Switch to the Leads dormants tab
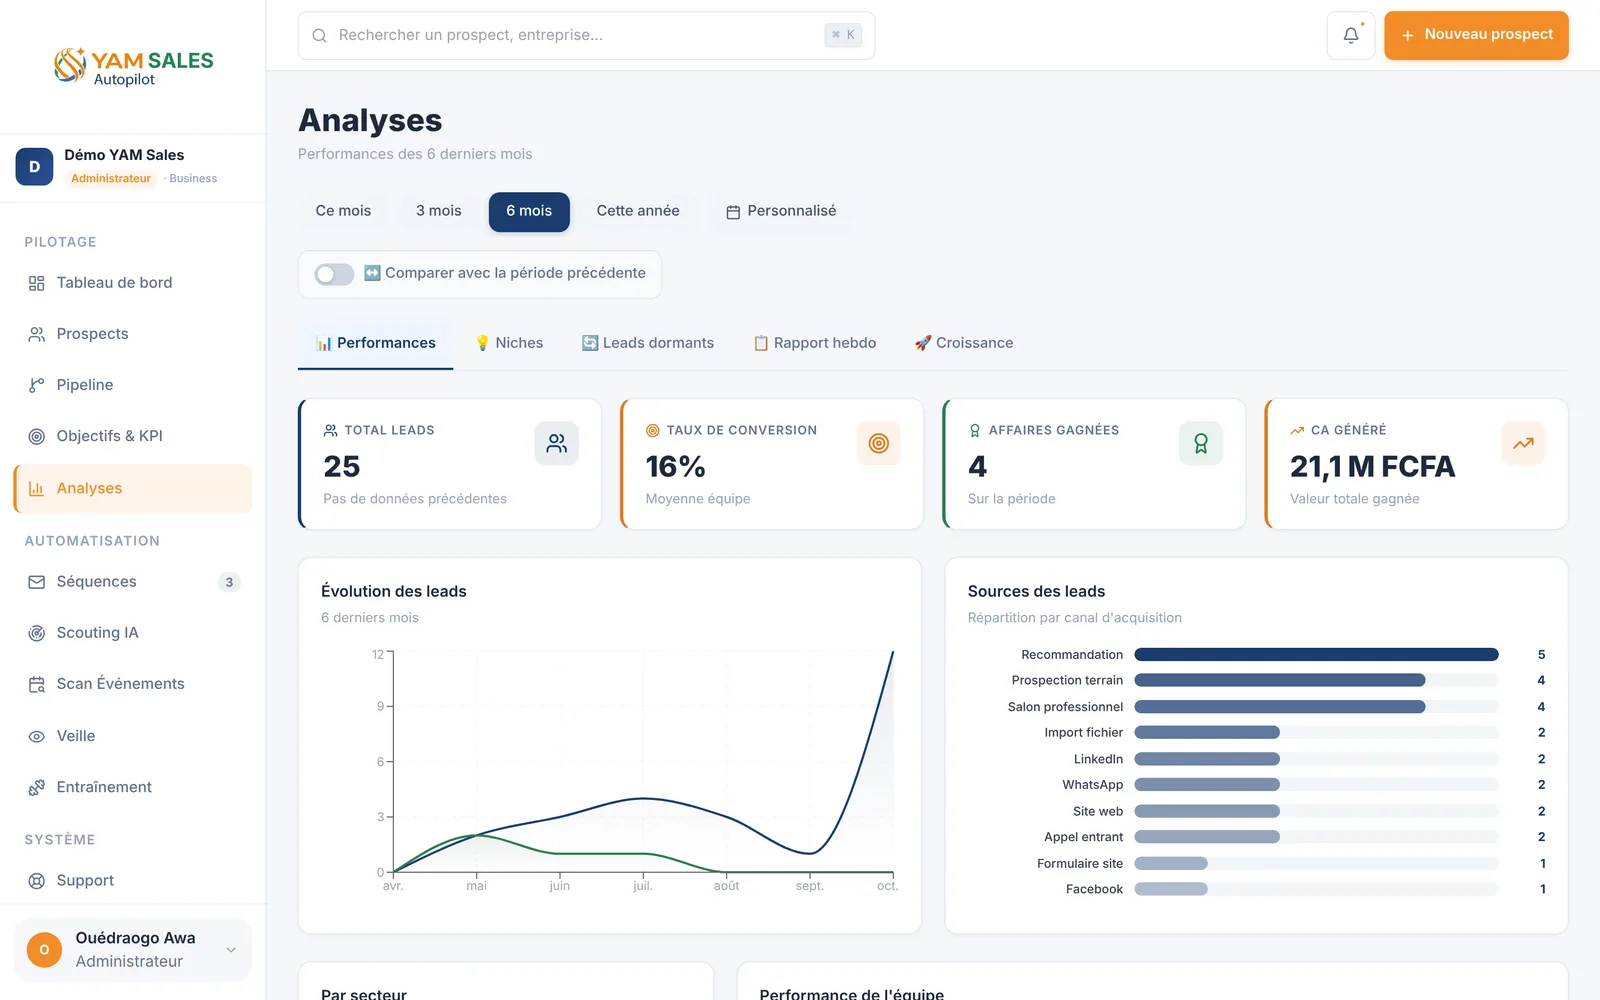The width and height of the screenshot is (1600, 1000). pos(648,343)
